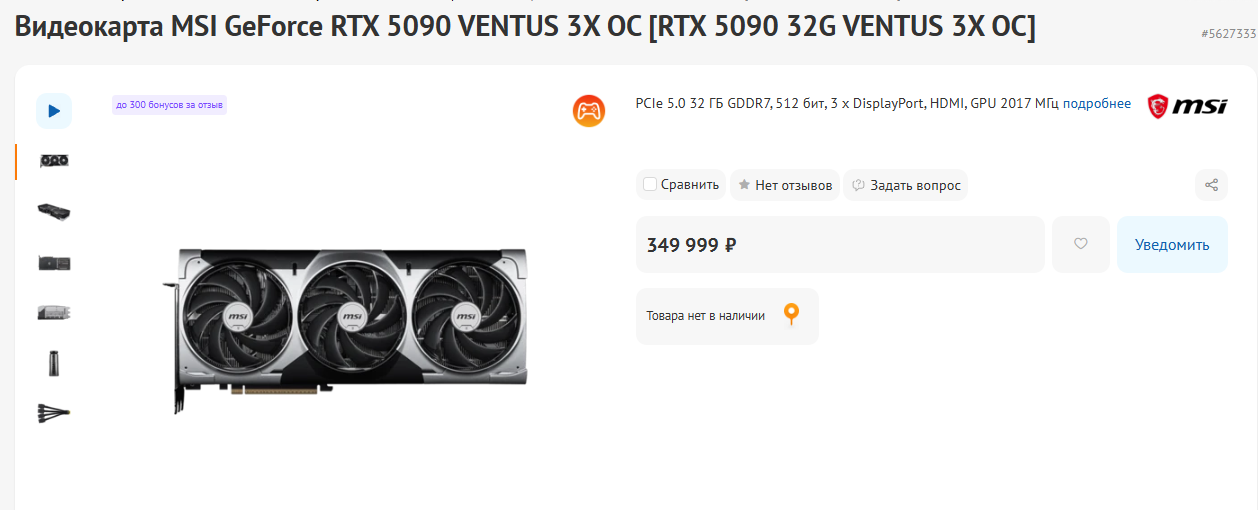This screenshot has width=1258, height=510.
Task: Click the orange map pin icon
Action: 791,315
